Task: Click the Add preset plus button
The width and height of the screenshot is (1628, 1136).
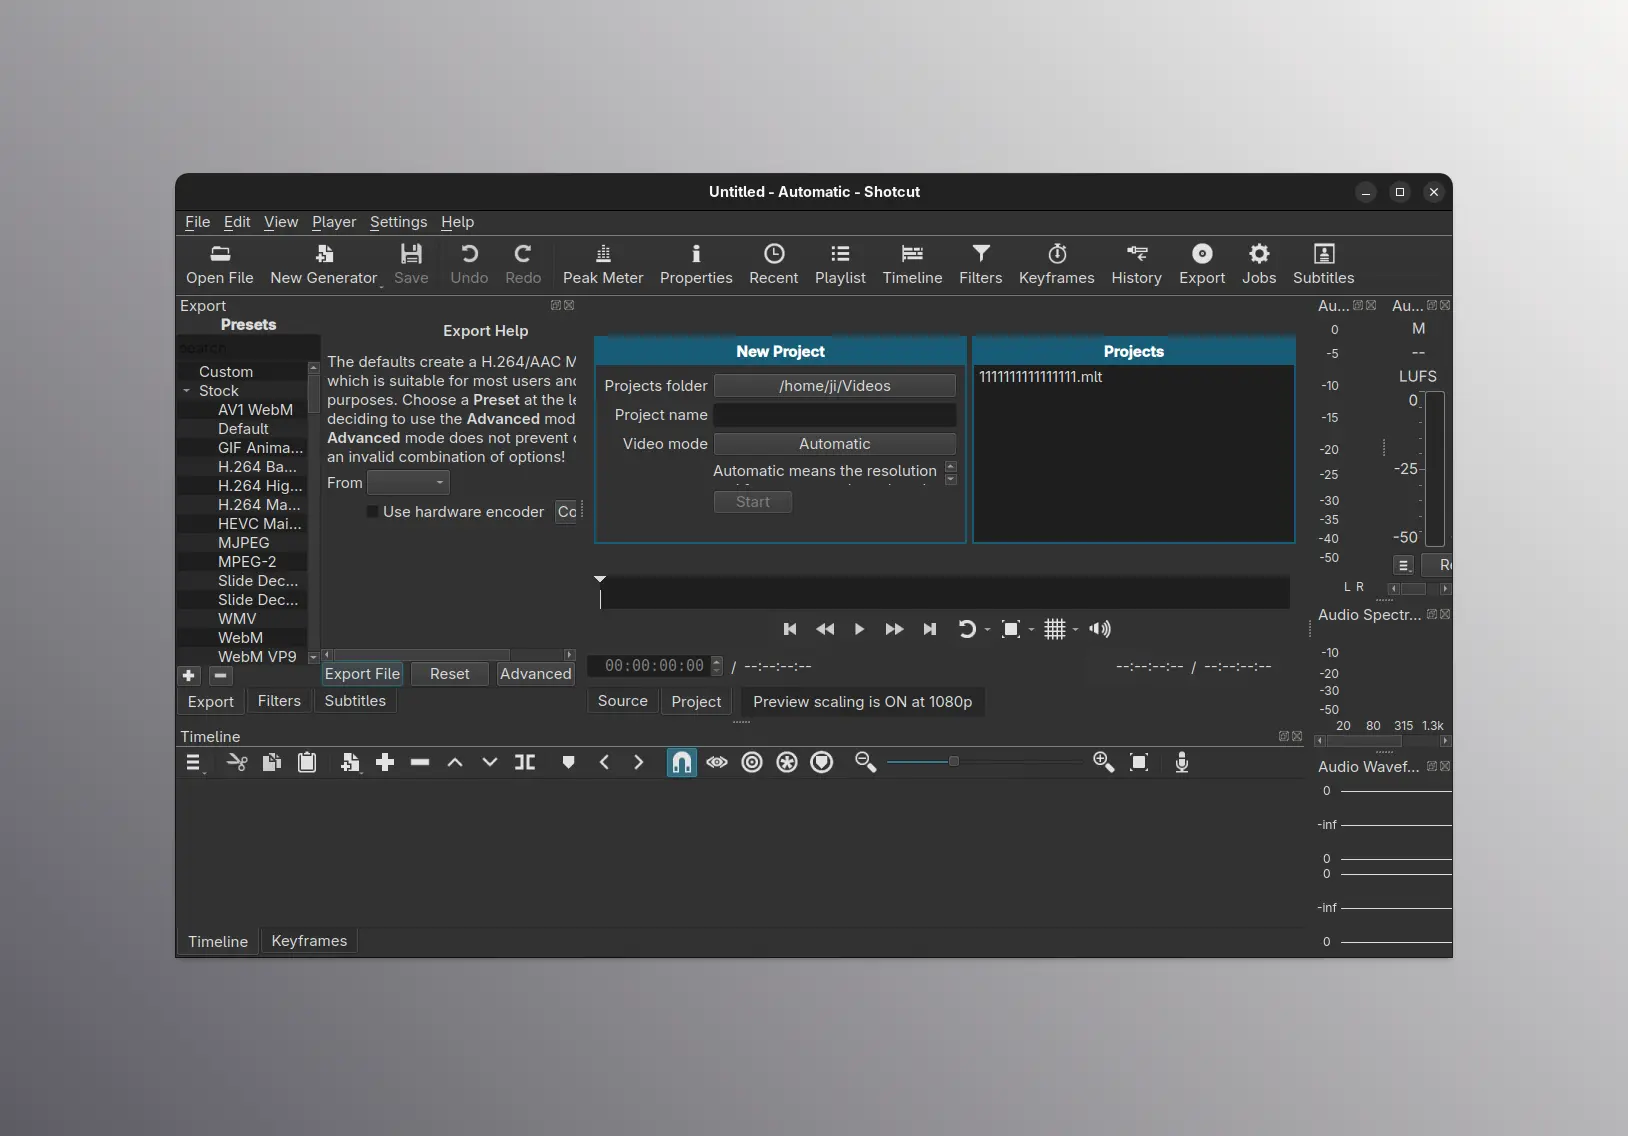Action: click(x=189, y=676)
